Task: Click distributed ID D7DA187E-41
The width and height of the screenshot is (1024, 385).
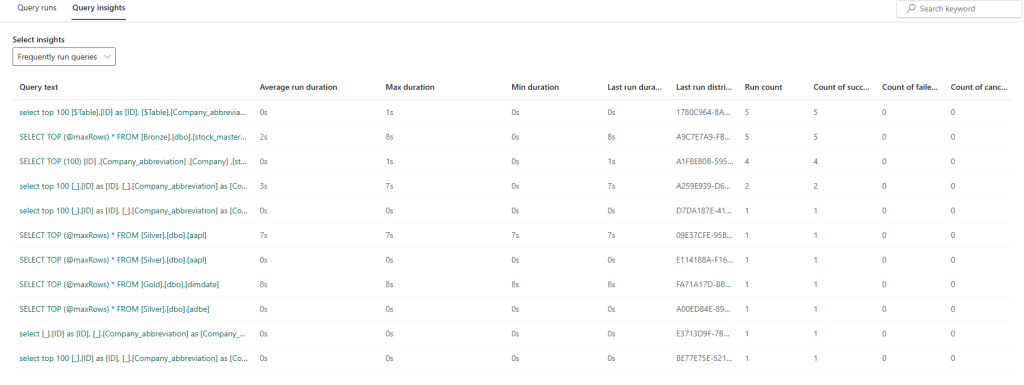Action: coord(705,211)
